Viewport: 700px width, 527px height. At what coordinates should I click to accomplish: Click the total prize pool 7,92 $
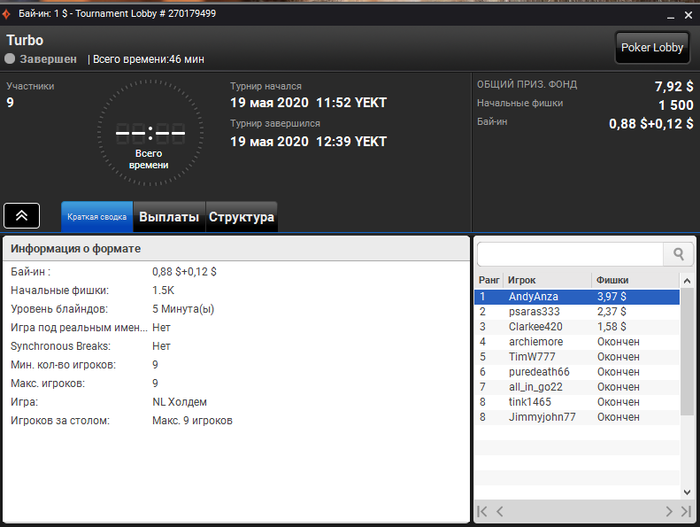[x=674, y=86]
